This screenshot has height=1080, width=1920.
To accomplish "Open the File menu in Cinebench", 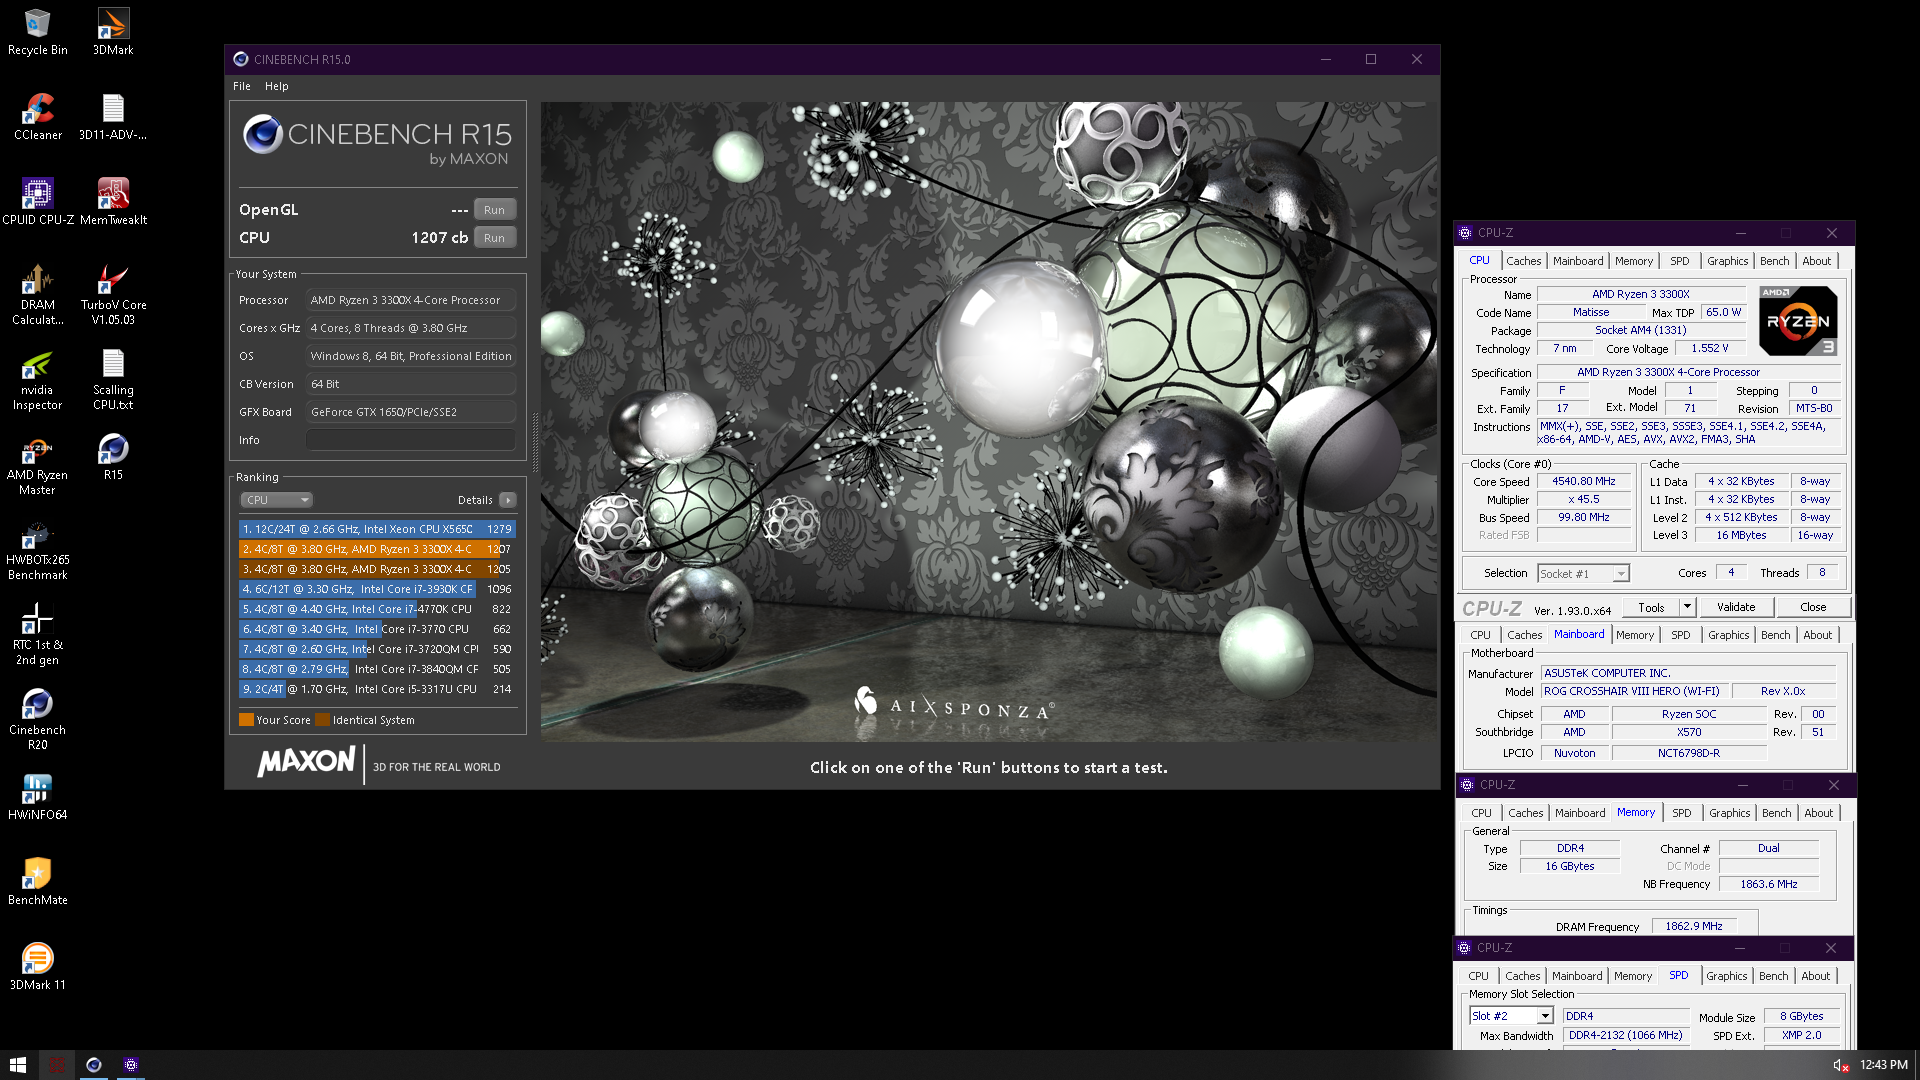I will (242, 86).
